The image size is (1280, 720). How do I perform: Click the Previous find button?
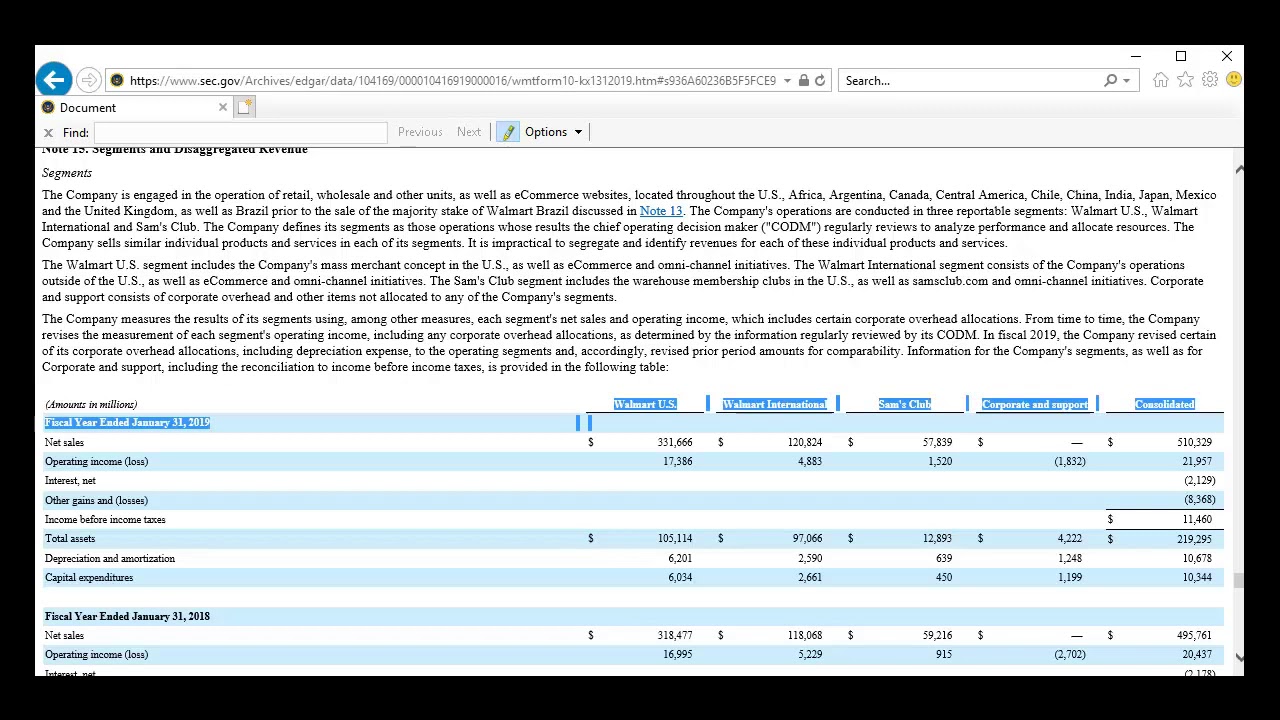point(420,132)
